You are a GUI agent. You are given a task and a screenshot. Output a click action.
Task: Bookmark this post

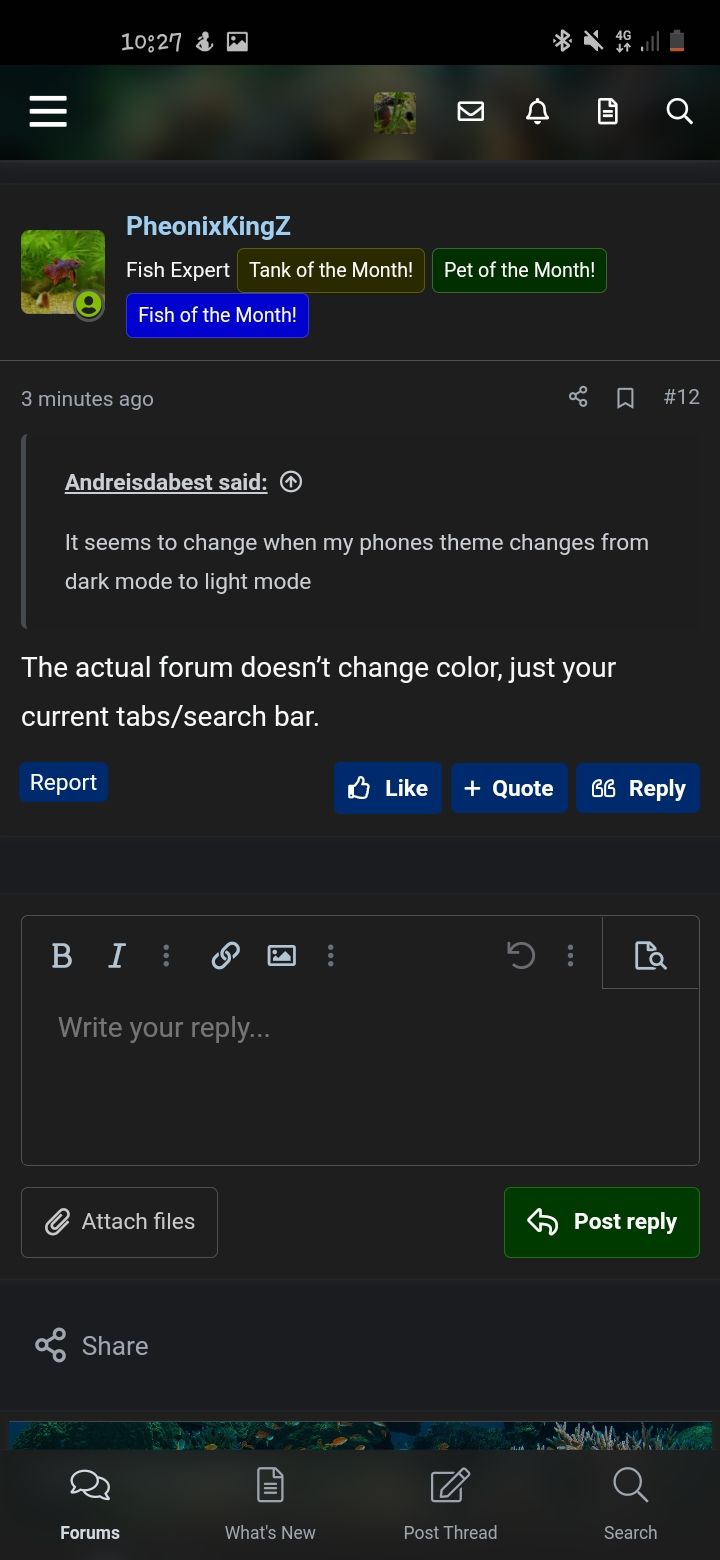625,398
